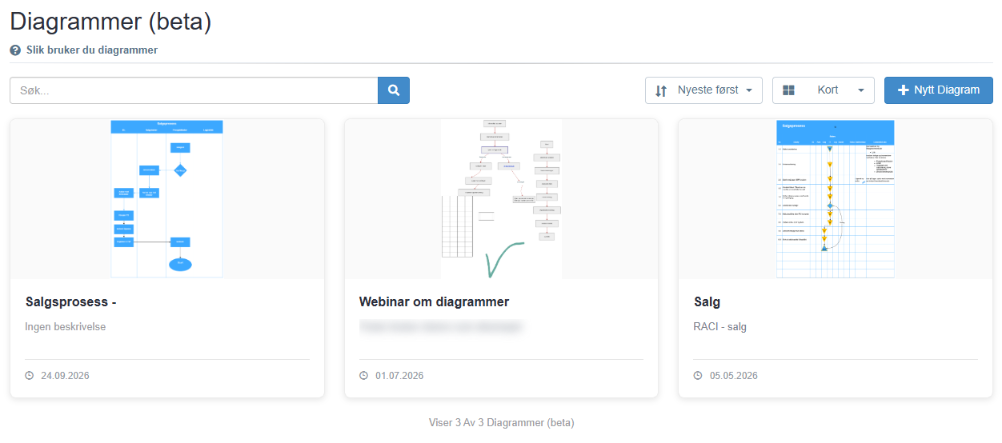Open the Salg diagram thumbnail

(835, 198)
